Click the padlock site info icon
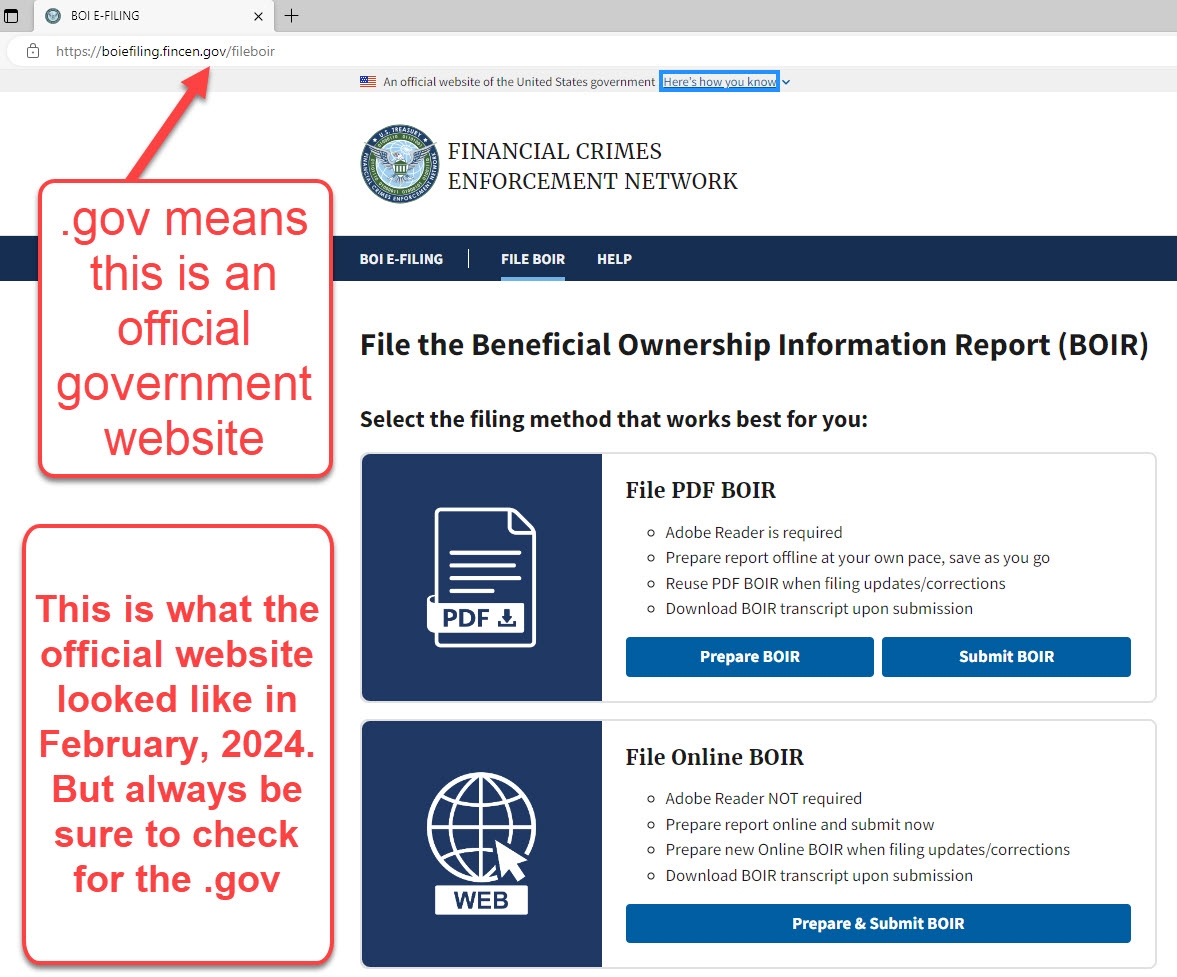 click(32, 51)
